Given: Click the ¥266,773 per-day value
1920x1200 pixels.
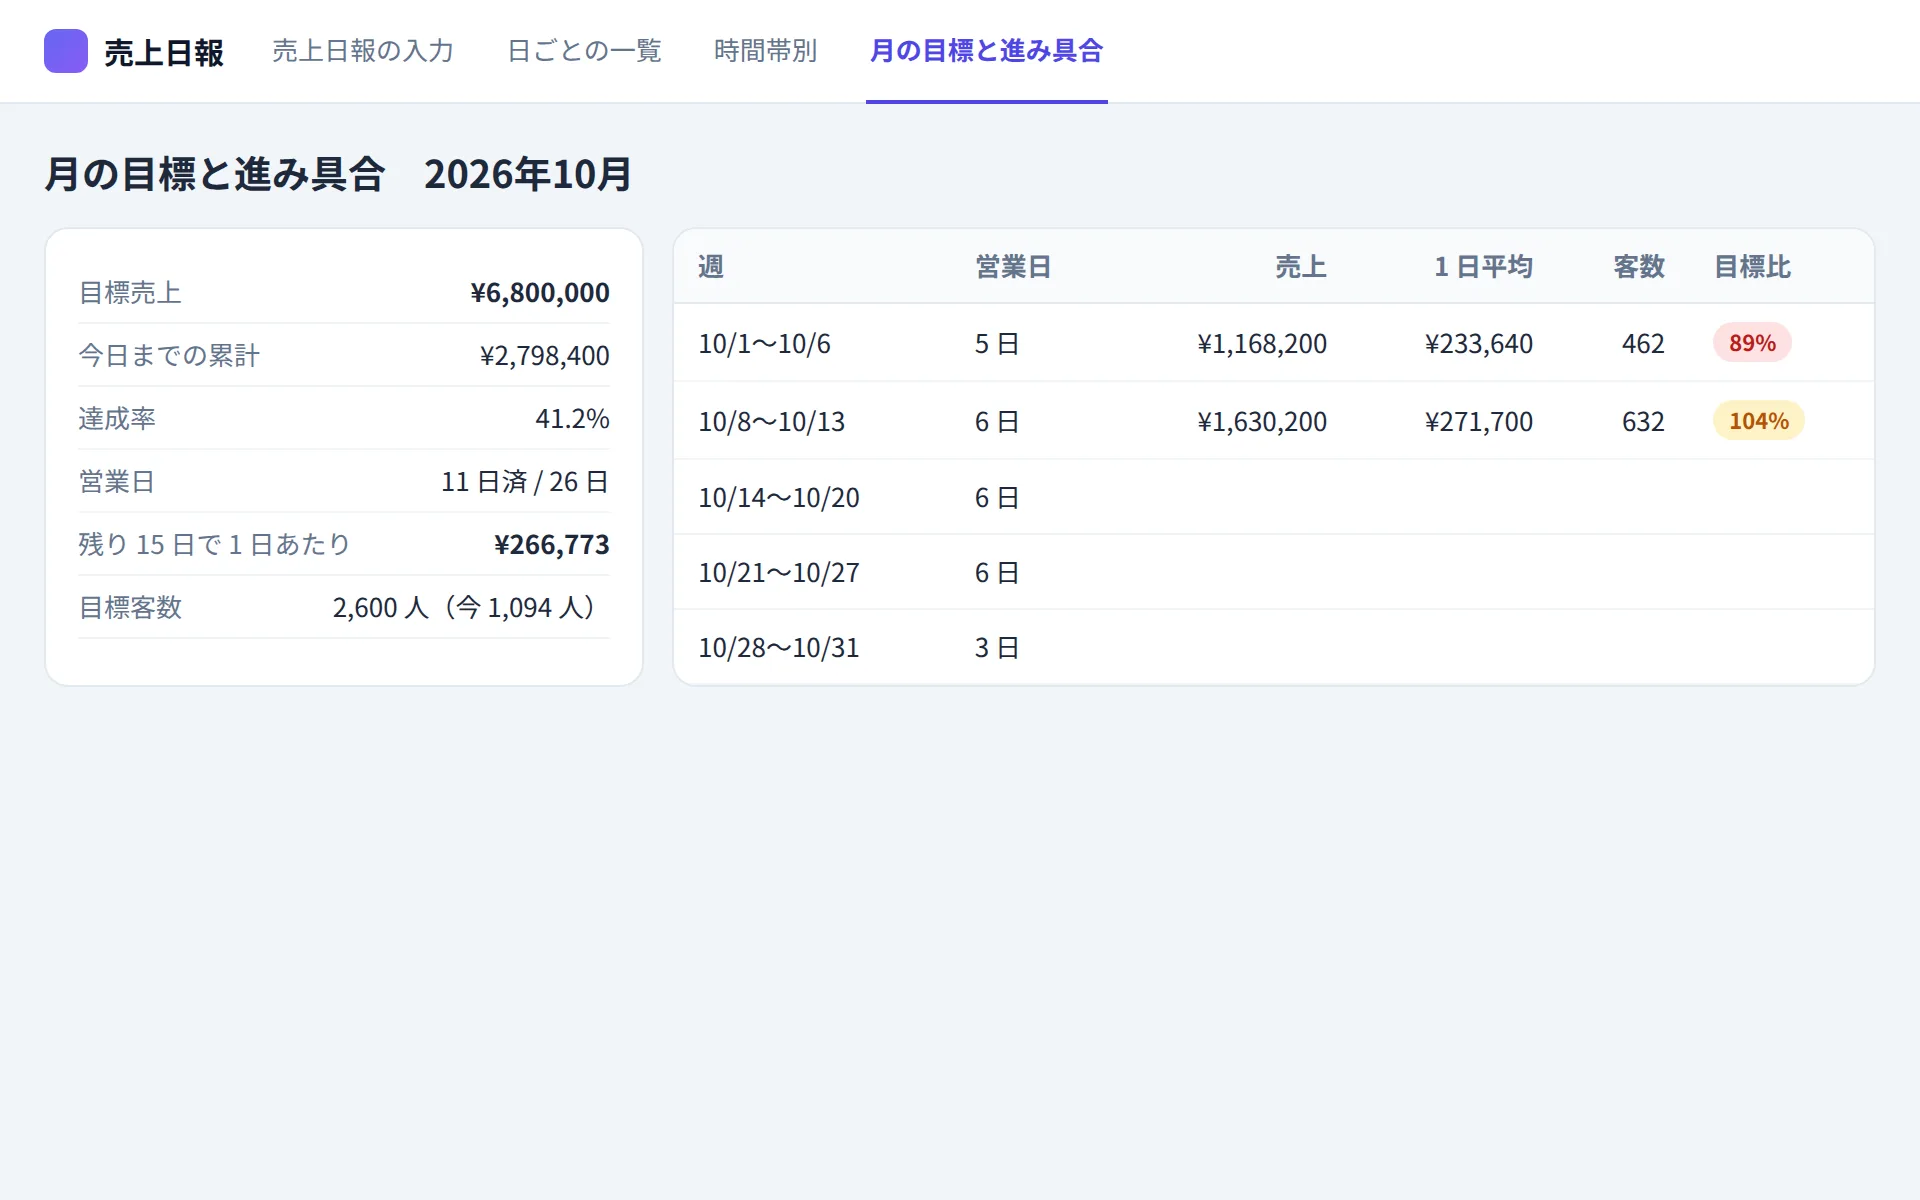Looking at the screenshot, I should 551,545.
